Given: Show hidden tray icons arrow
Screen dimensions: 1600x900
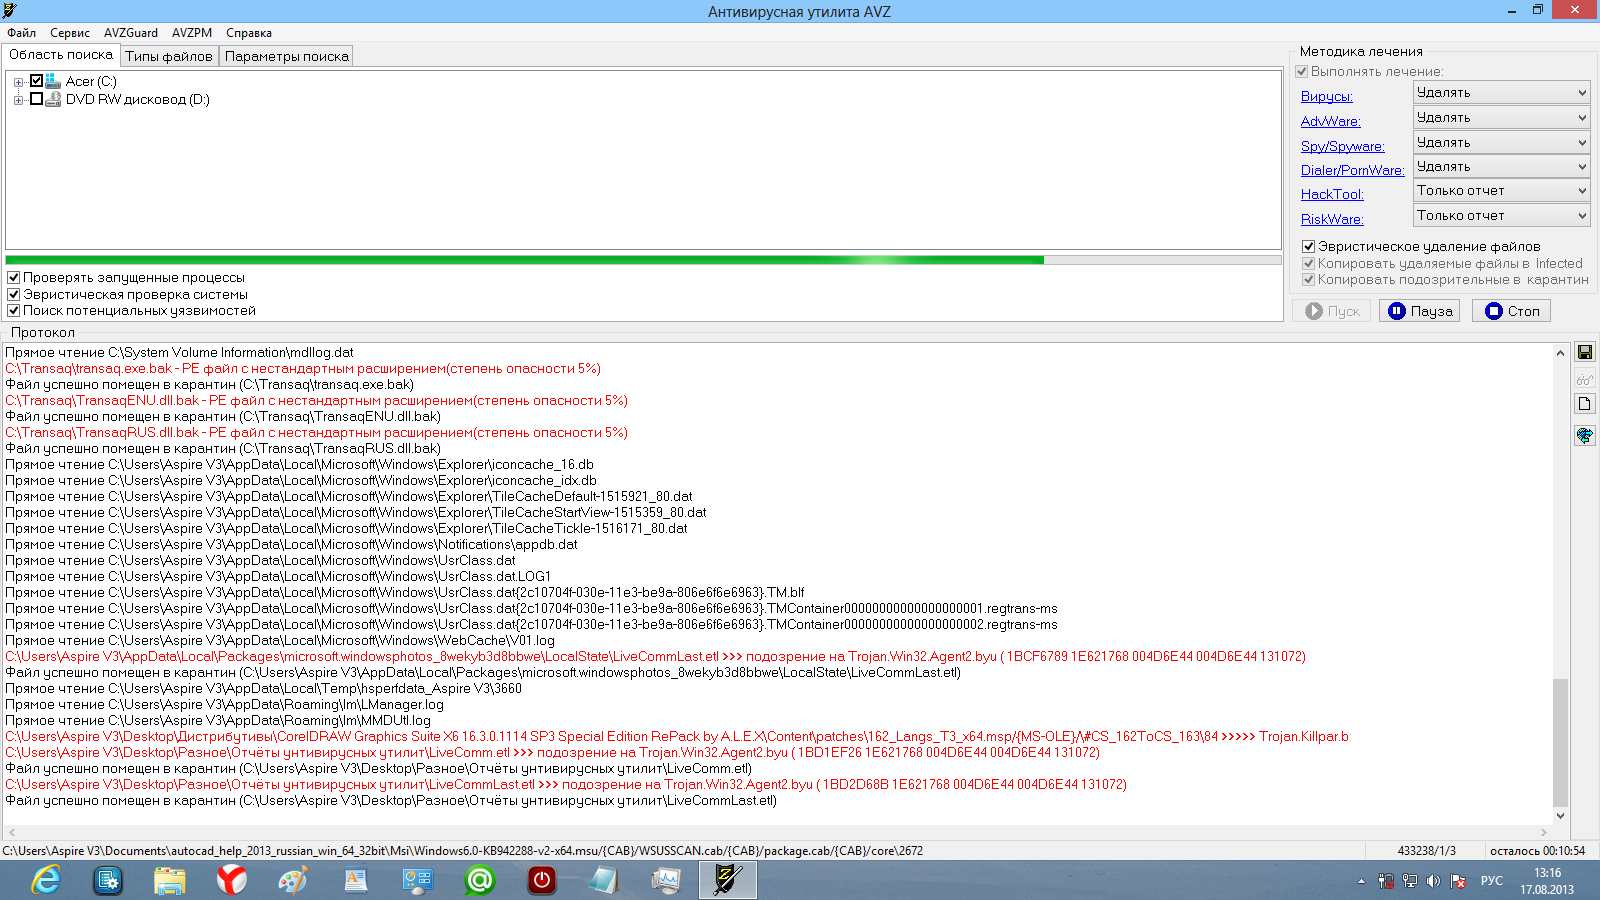Looking at the screenshot, I should 1361,881.
